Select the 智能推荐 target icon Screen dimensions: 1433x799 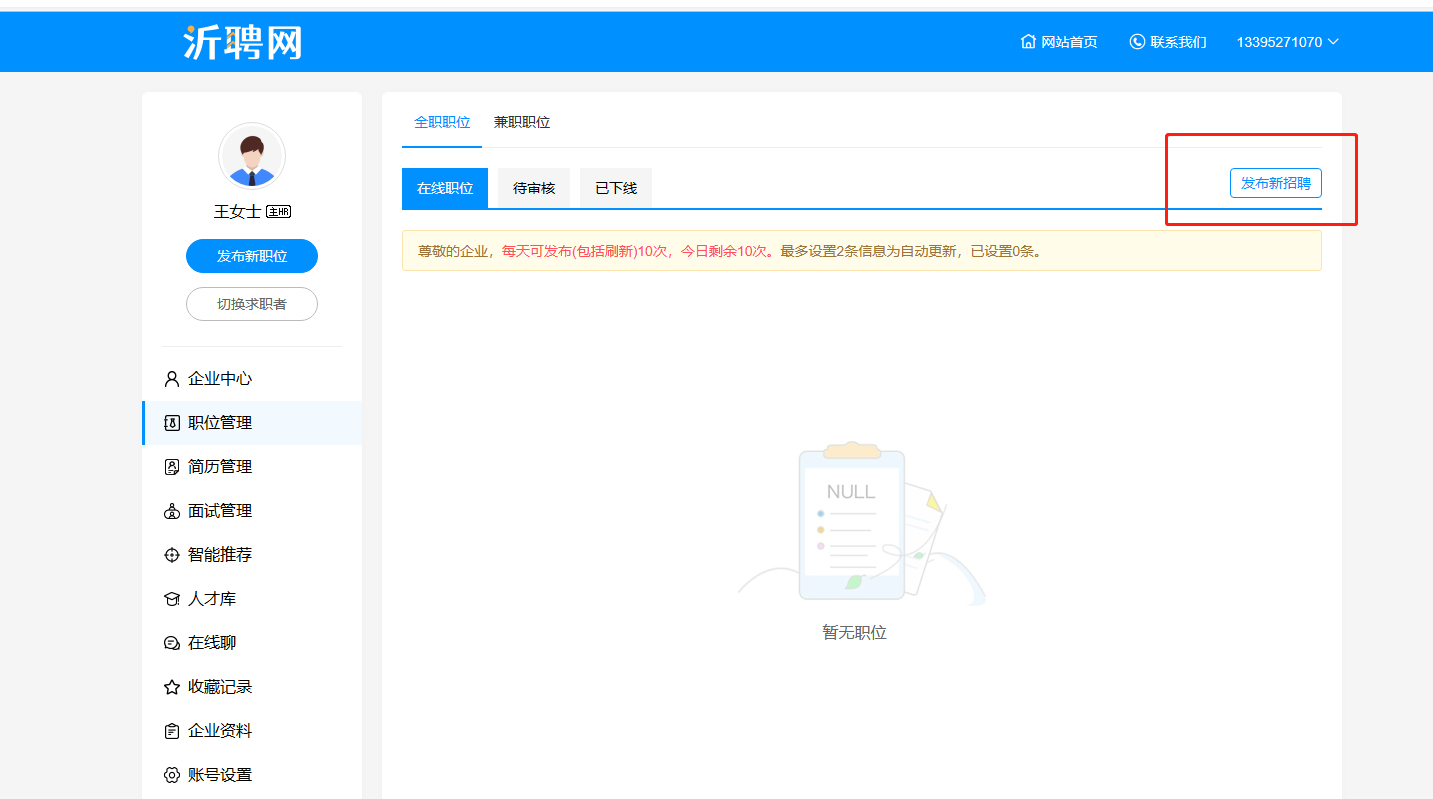tap(171, 555)
